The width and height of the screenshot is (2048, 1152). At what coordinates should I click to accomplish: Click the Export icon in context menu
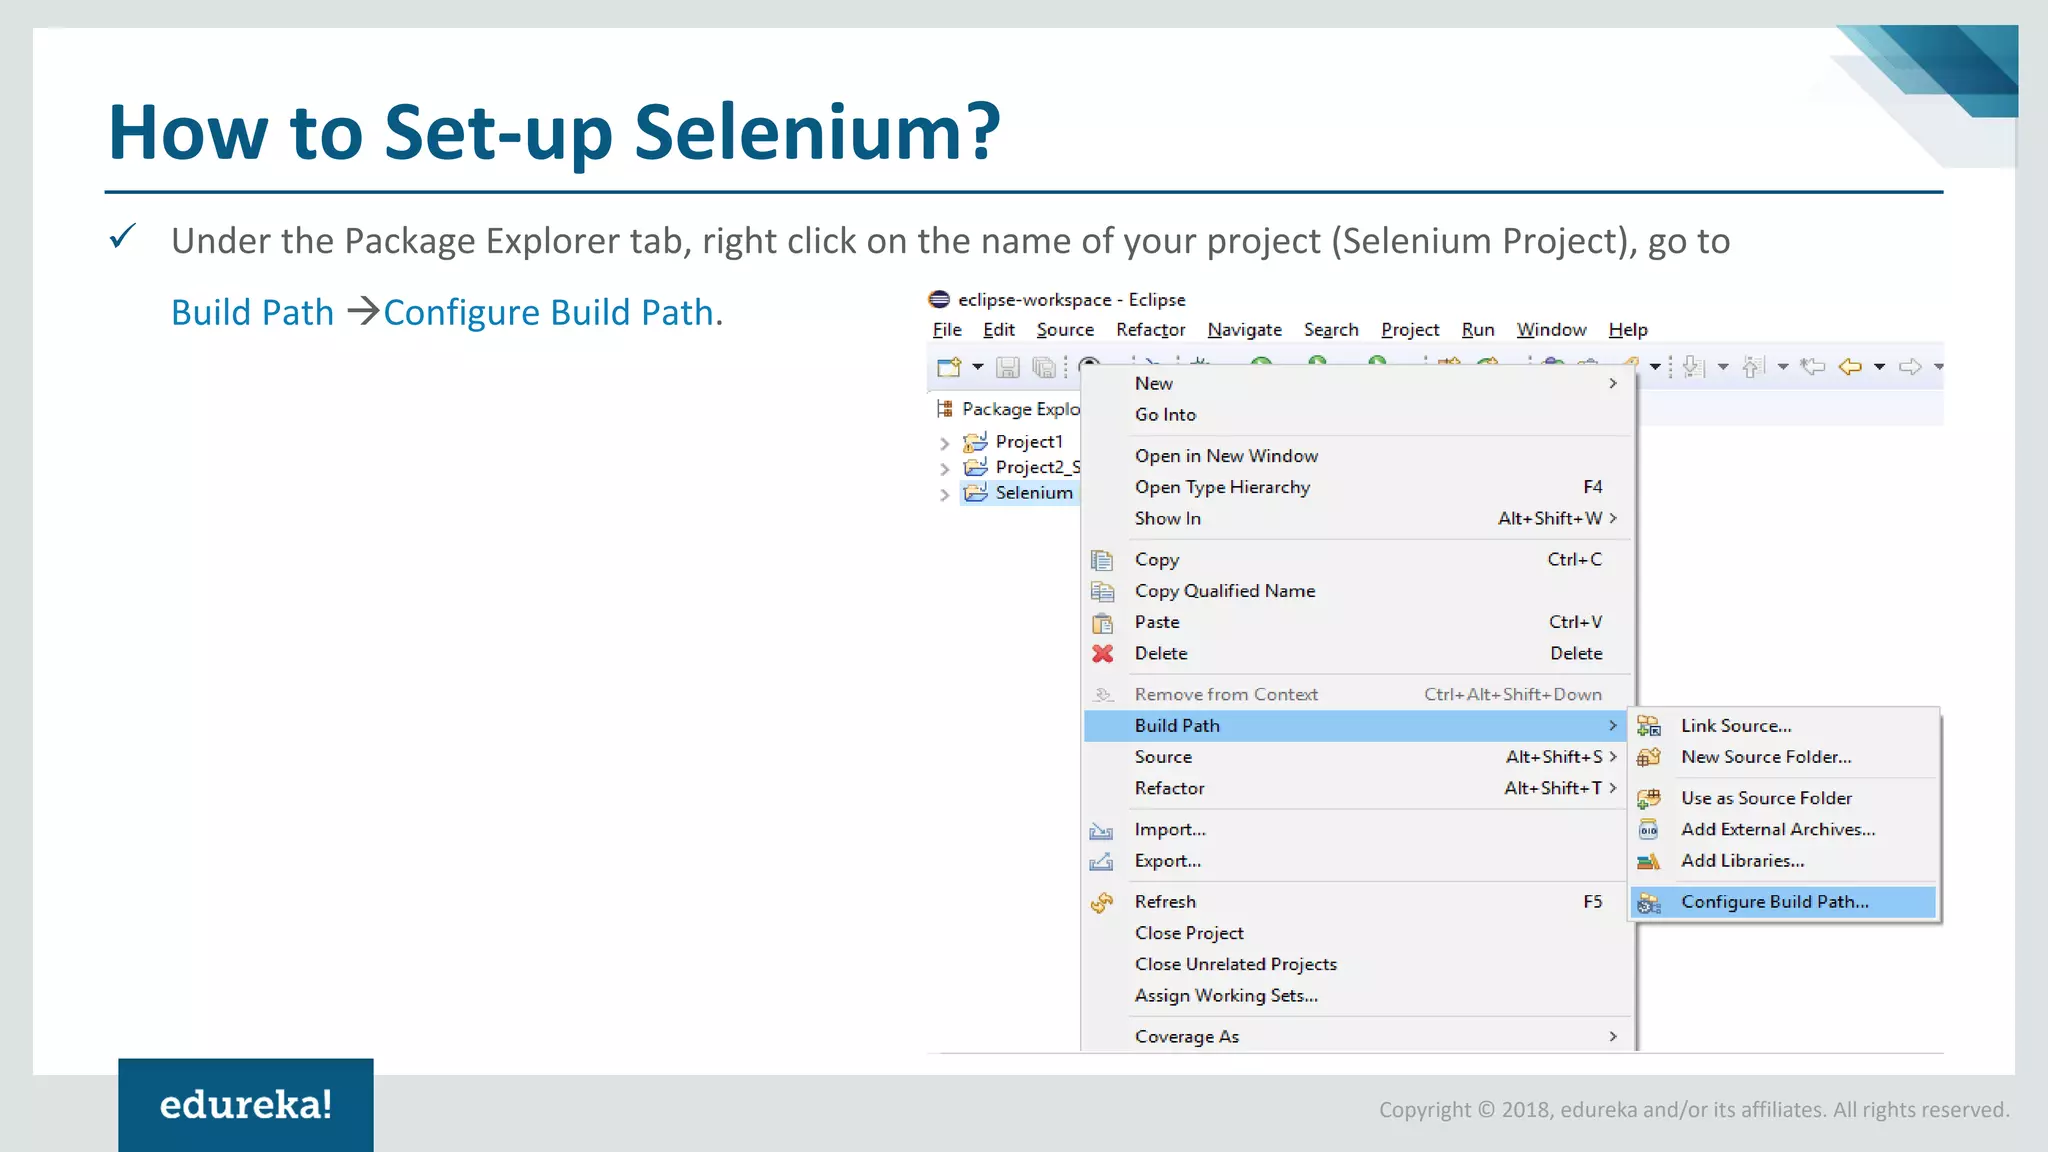tap(1101, 861)
